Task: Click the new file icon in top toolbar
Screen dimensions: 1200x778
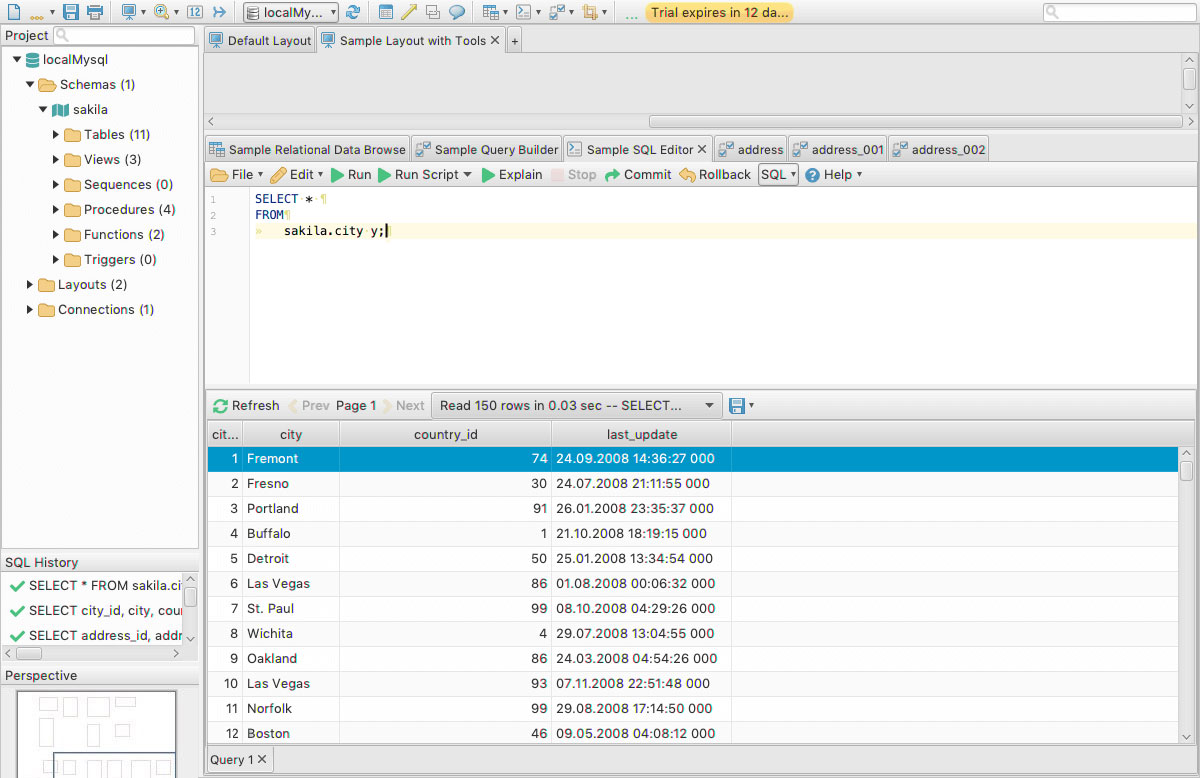Action: 14,12
